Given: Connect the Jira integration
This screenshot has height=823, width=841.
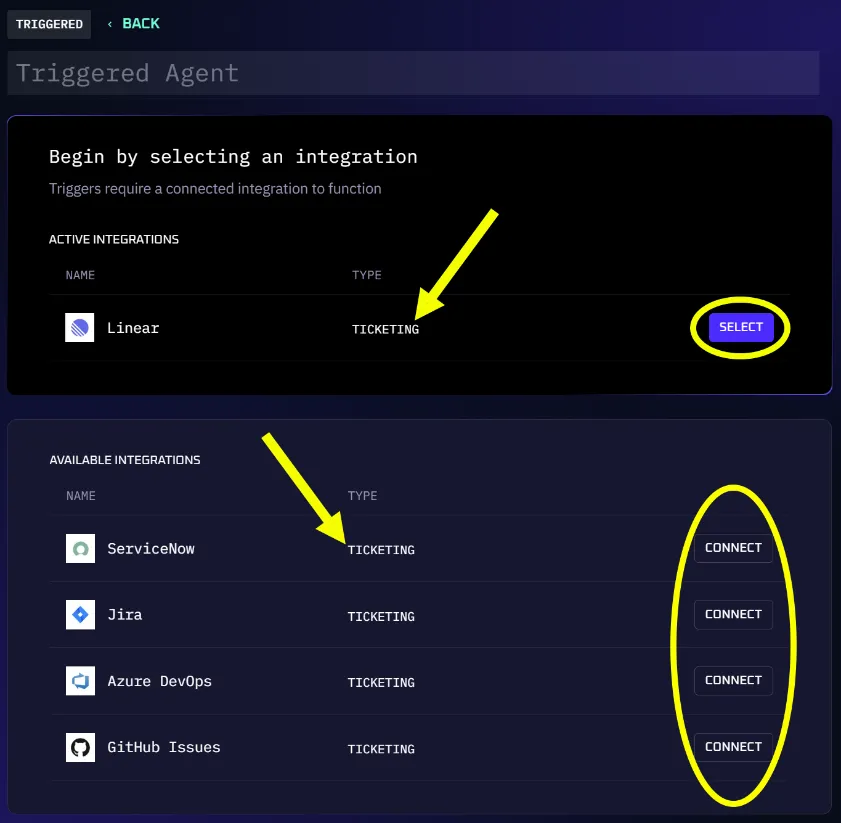Looking at the screenshot, I should [x=733, y=614].
